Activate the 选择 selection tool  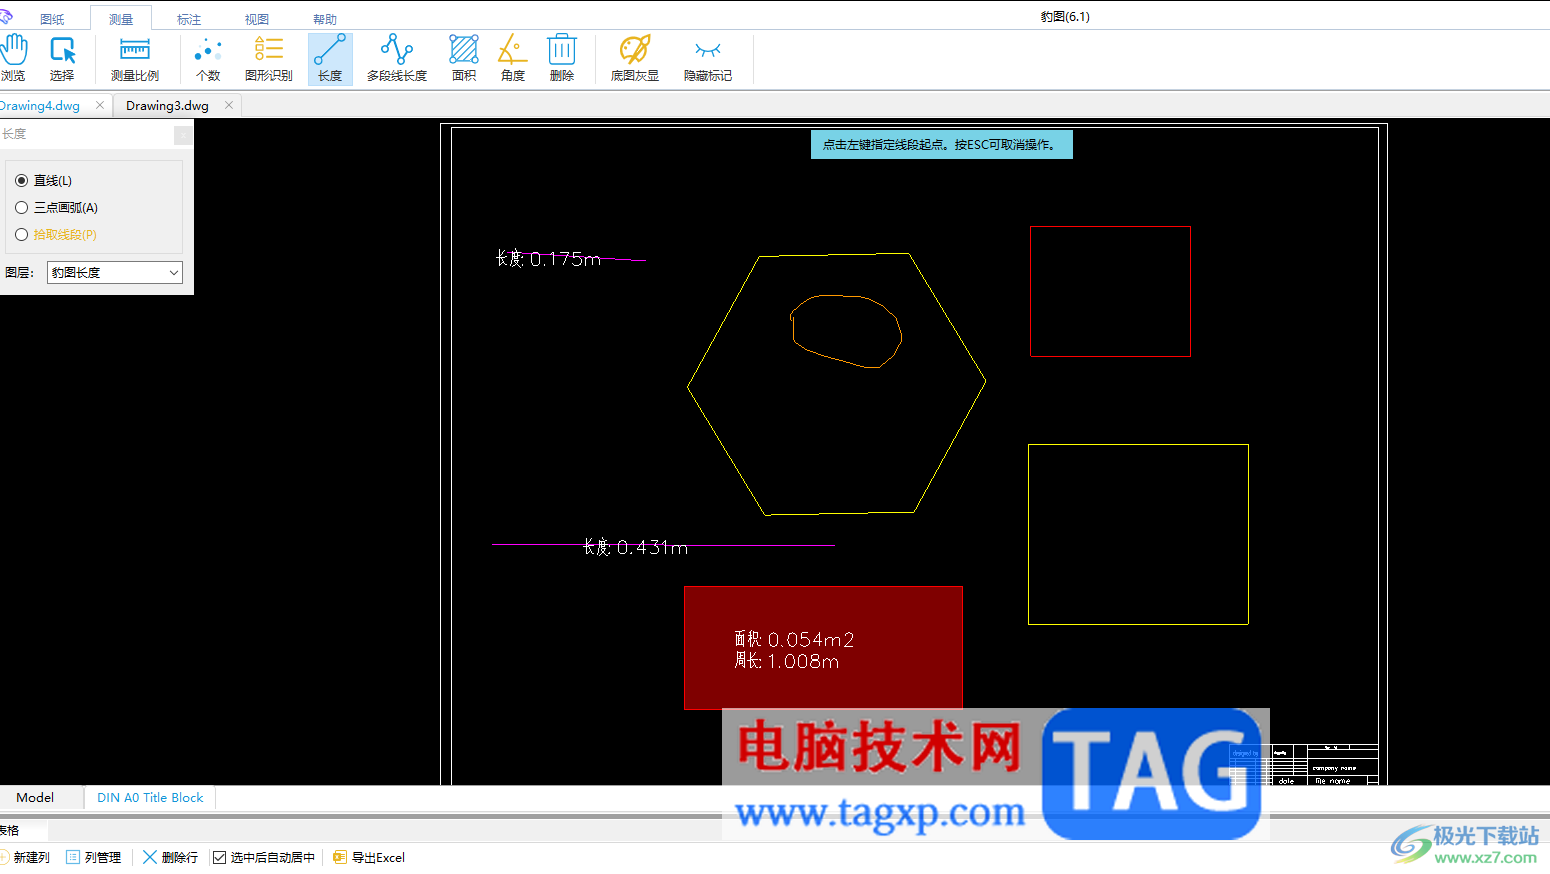(x=62, y=59)
